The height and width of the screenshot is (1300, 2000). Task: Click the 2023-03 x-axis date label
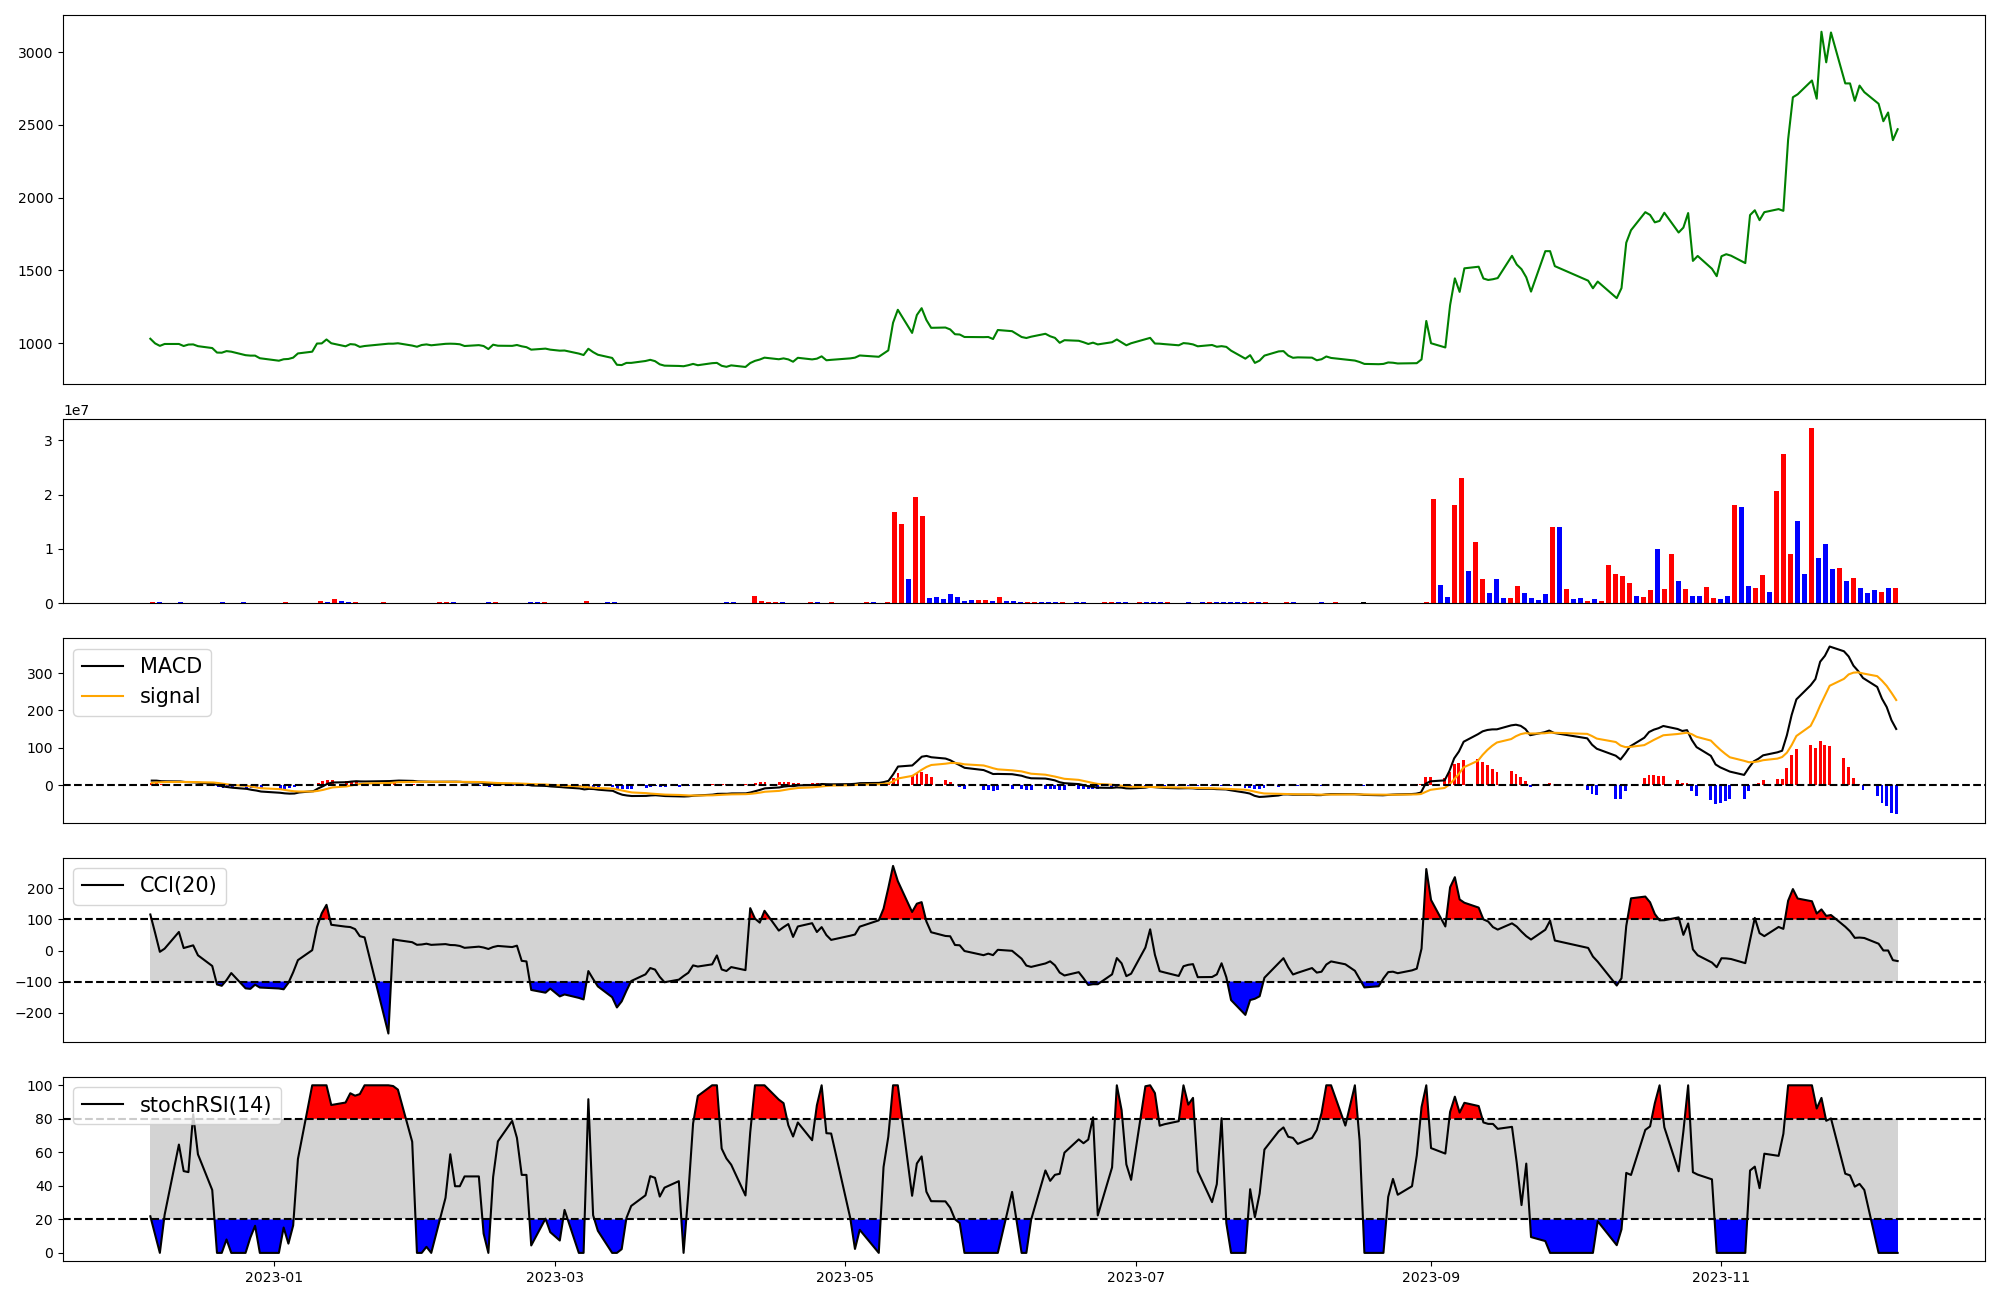(x=554, y=1277)
